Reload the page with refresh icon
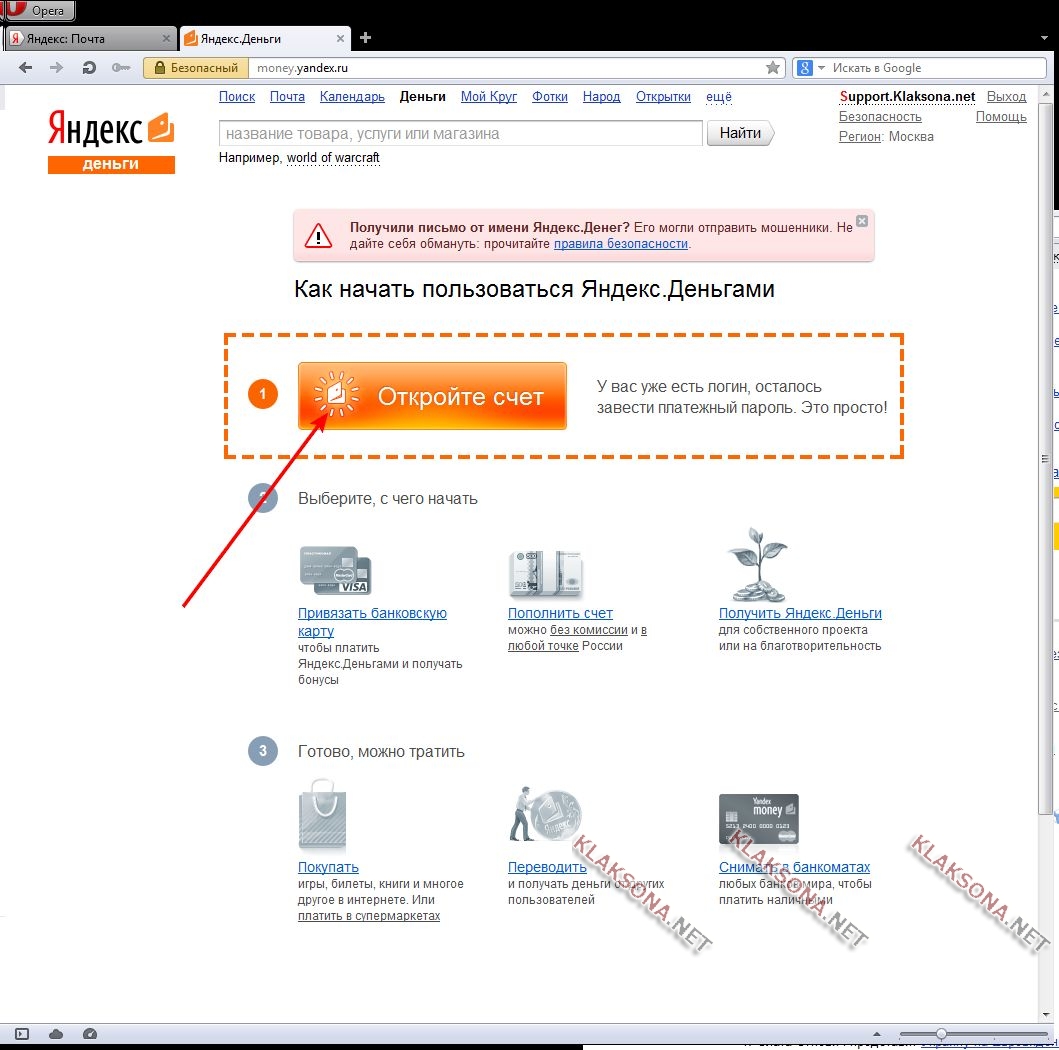 [x=88, y=68]
